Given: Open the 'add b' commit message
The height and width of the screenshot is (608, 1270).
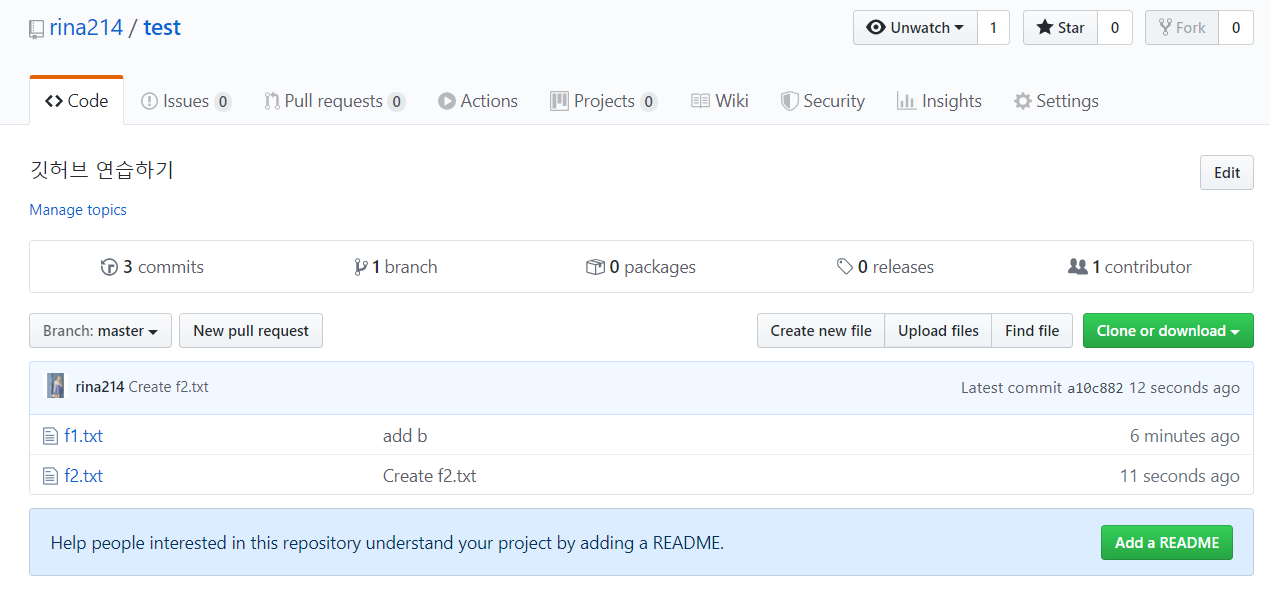Looking at the screenshot, I should click(x=405, y=436).
